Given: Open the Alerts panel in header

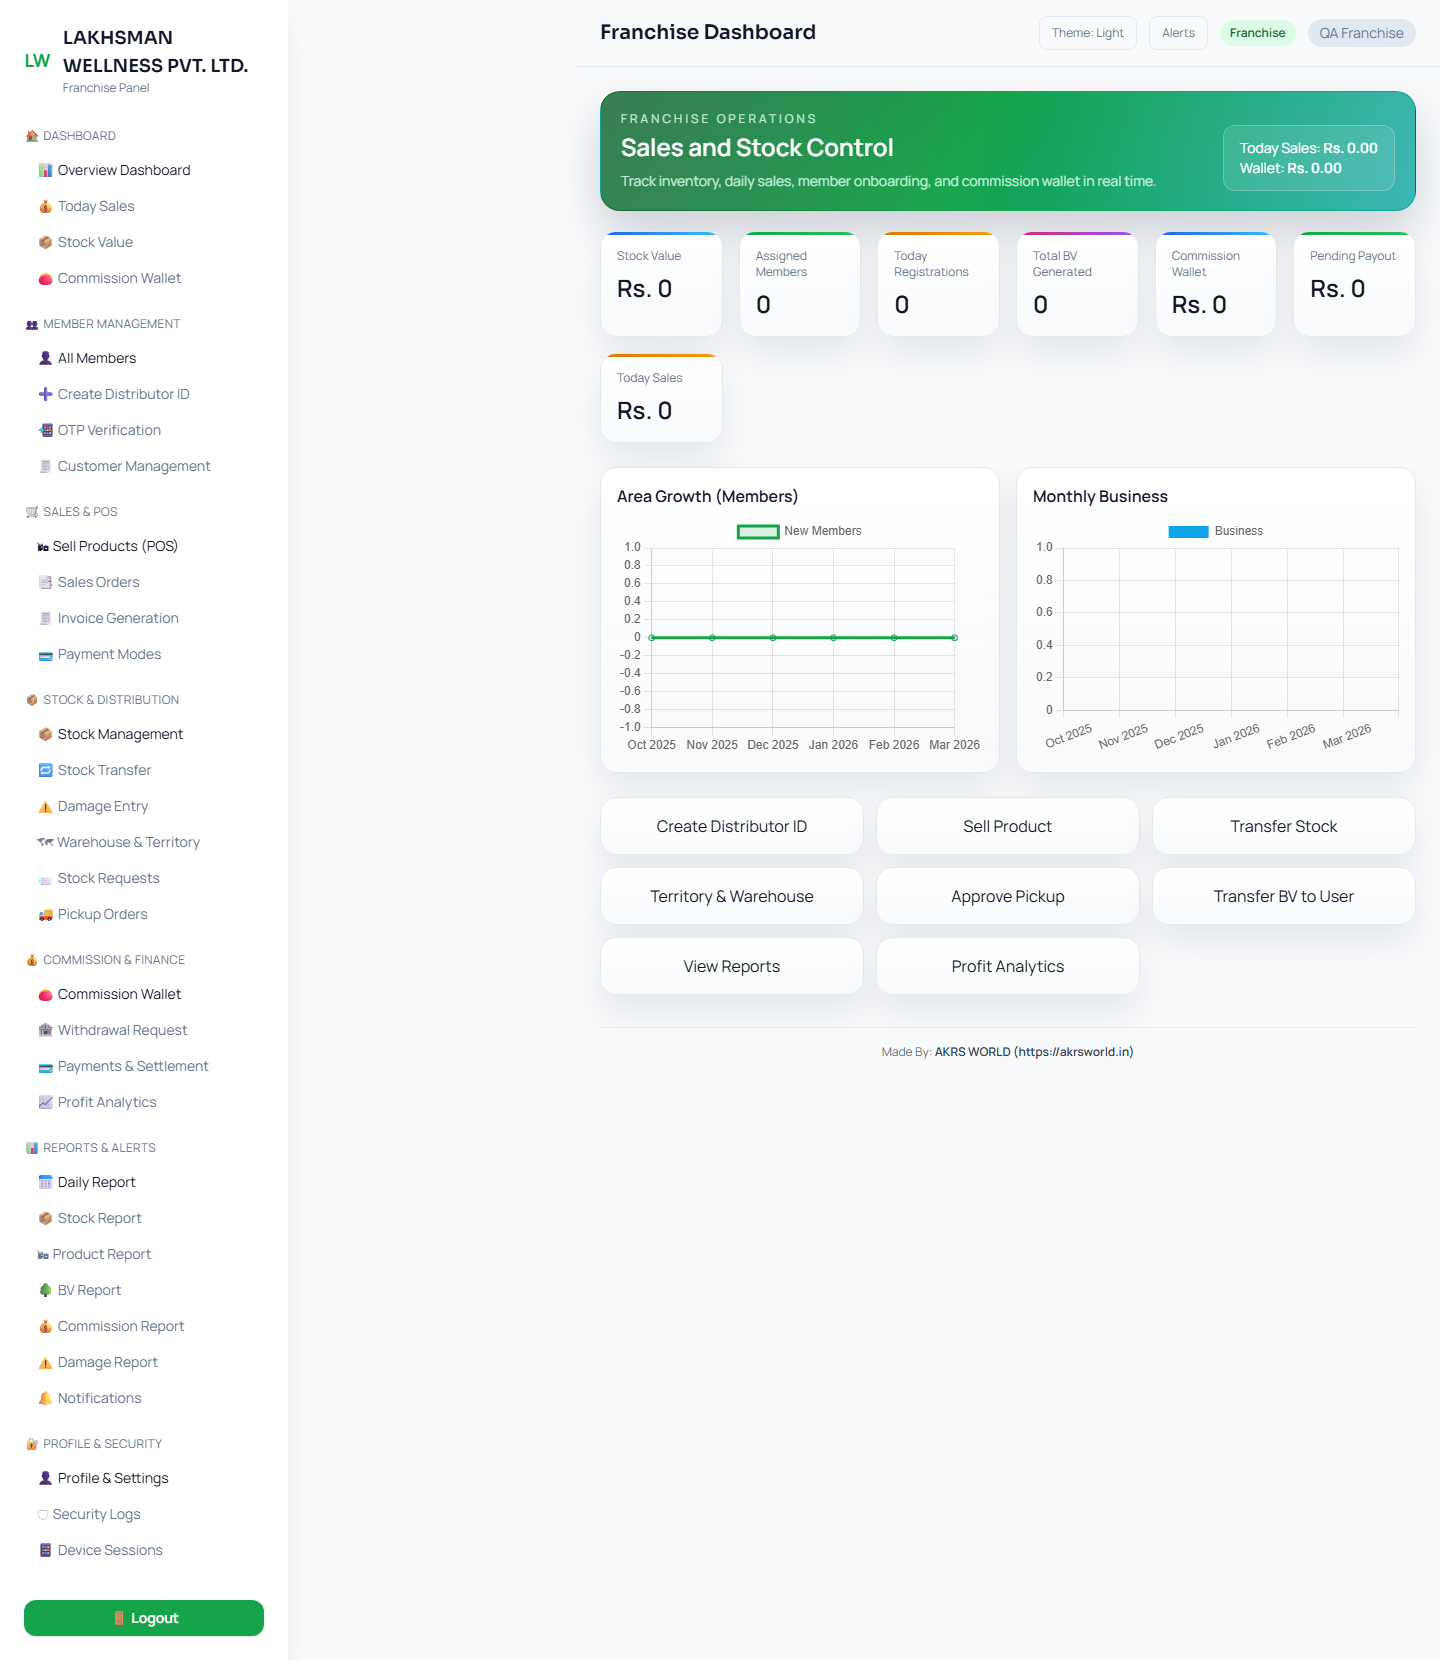Looking at the screenshot, I should point(1178,33).
